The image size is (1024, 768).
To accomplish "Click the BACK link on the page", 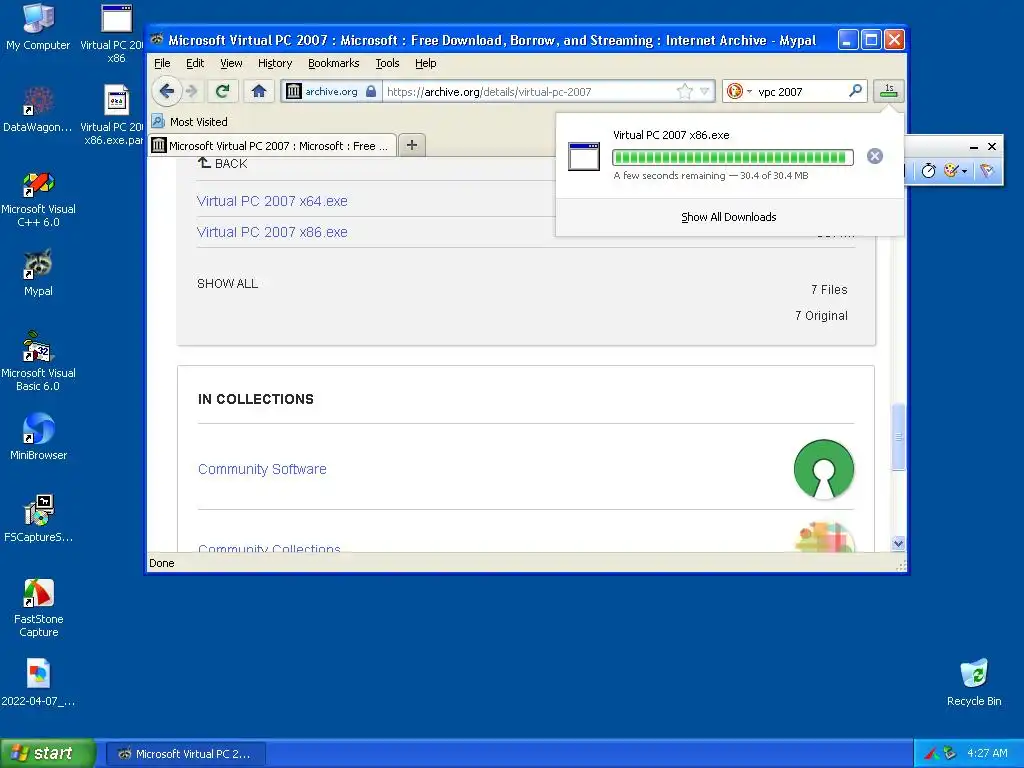I will pos(223,163).
